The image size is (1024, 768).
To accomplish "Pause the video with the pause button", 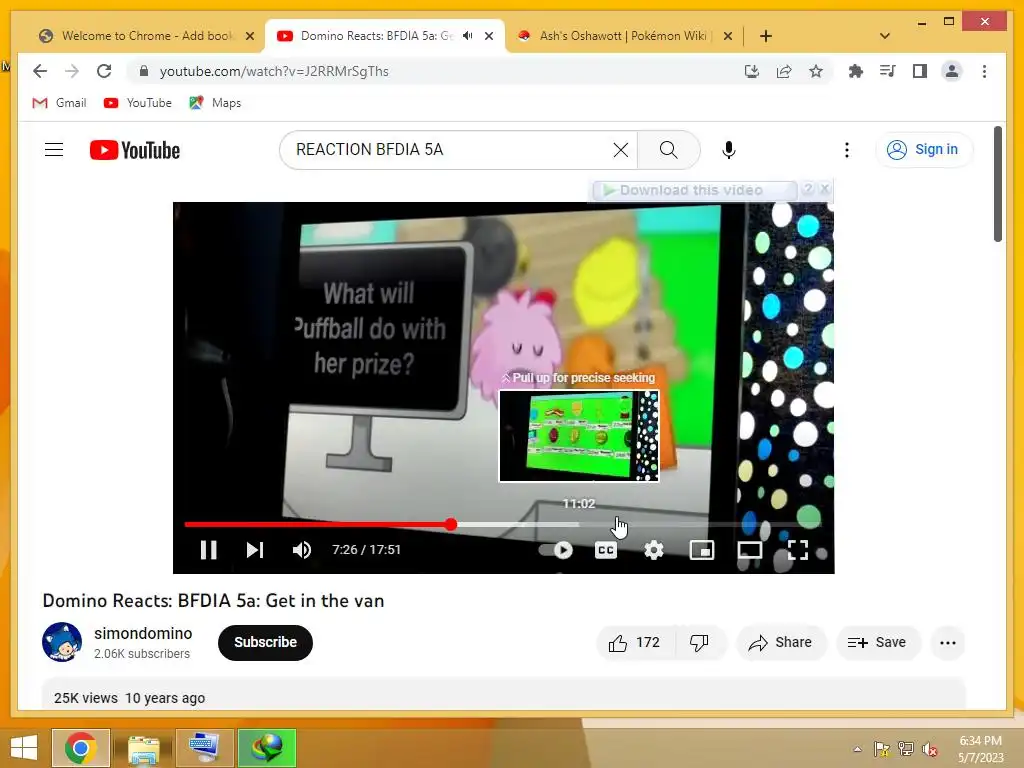I will (x=208, y=550).
